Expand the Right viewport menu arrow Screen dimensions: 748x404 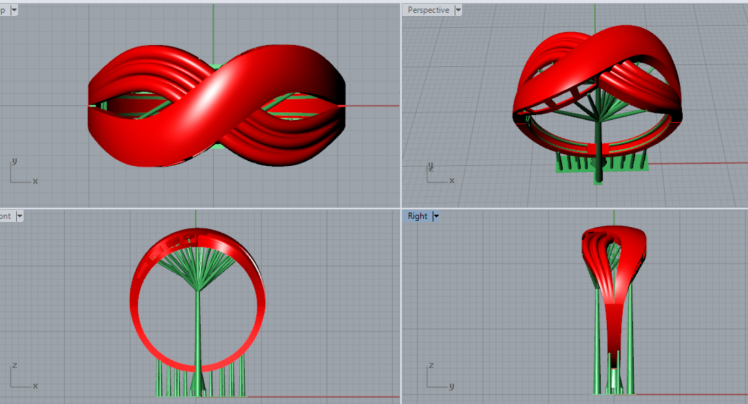point(436,216)
